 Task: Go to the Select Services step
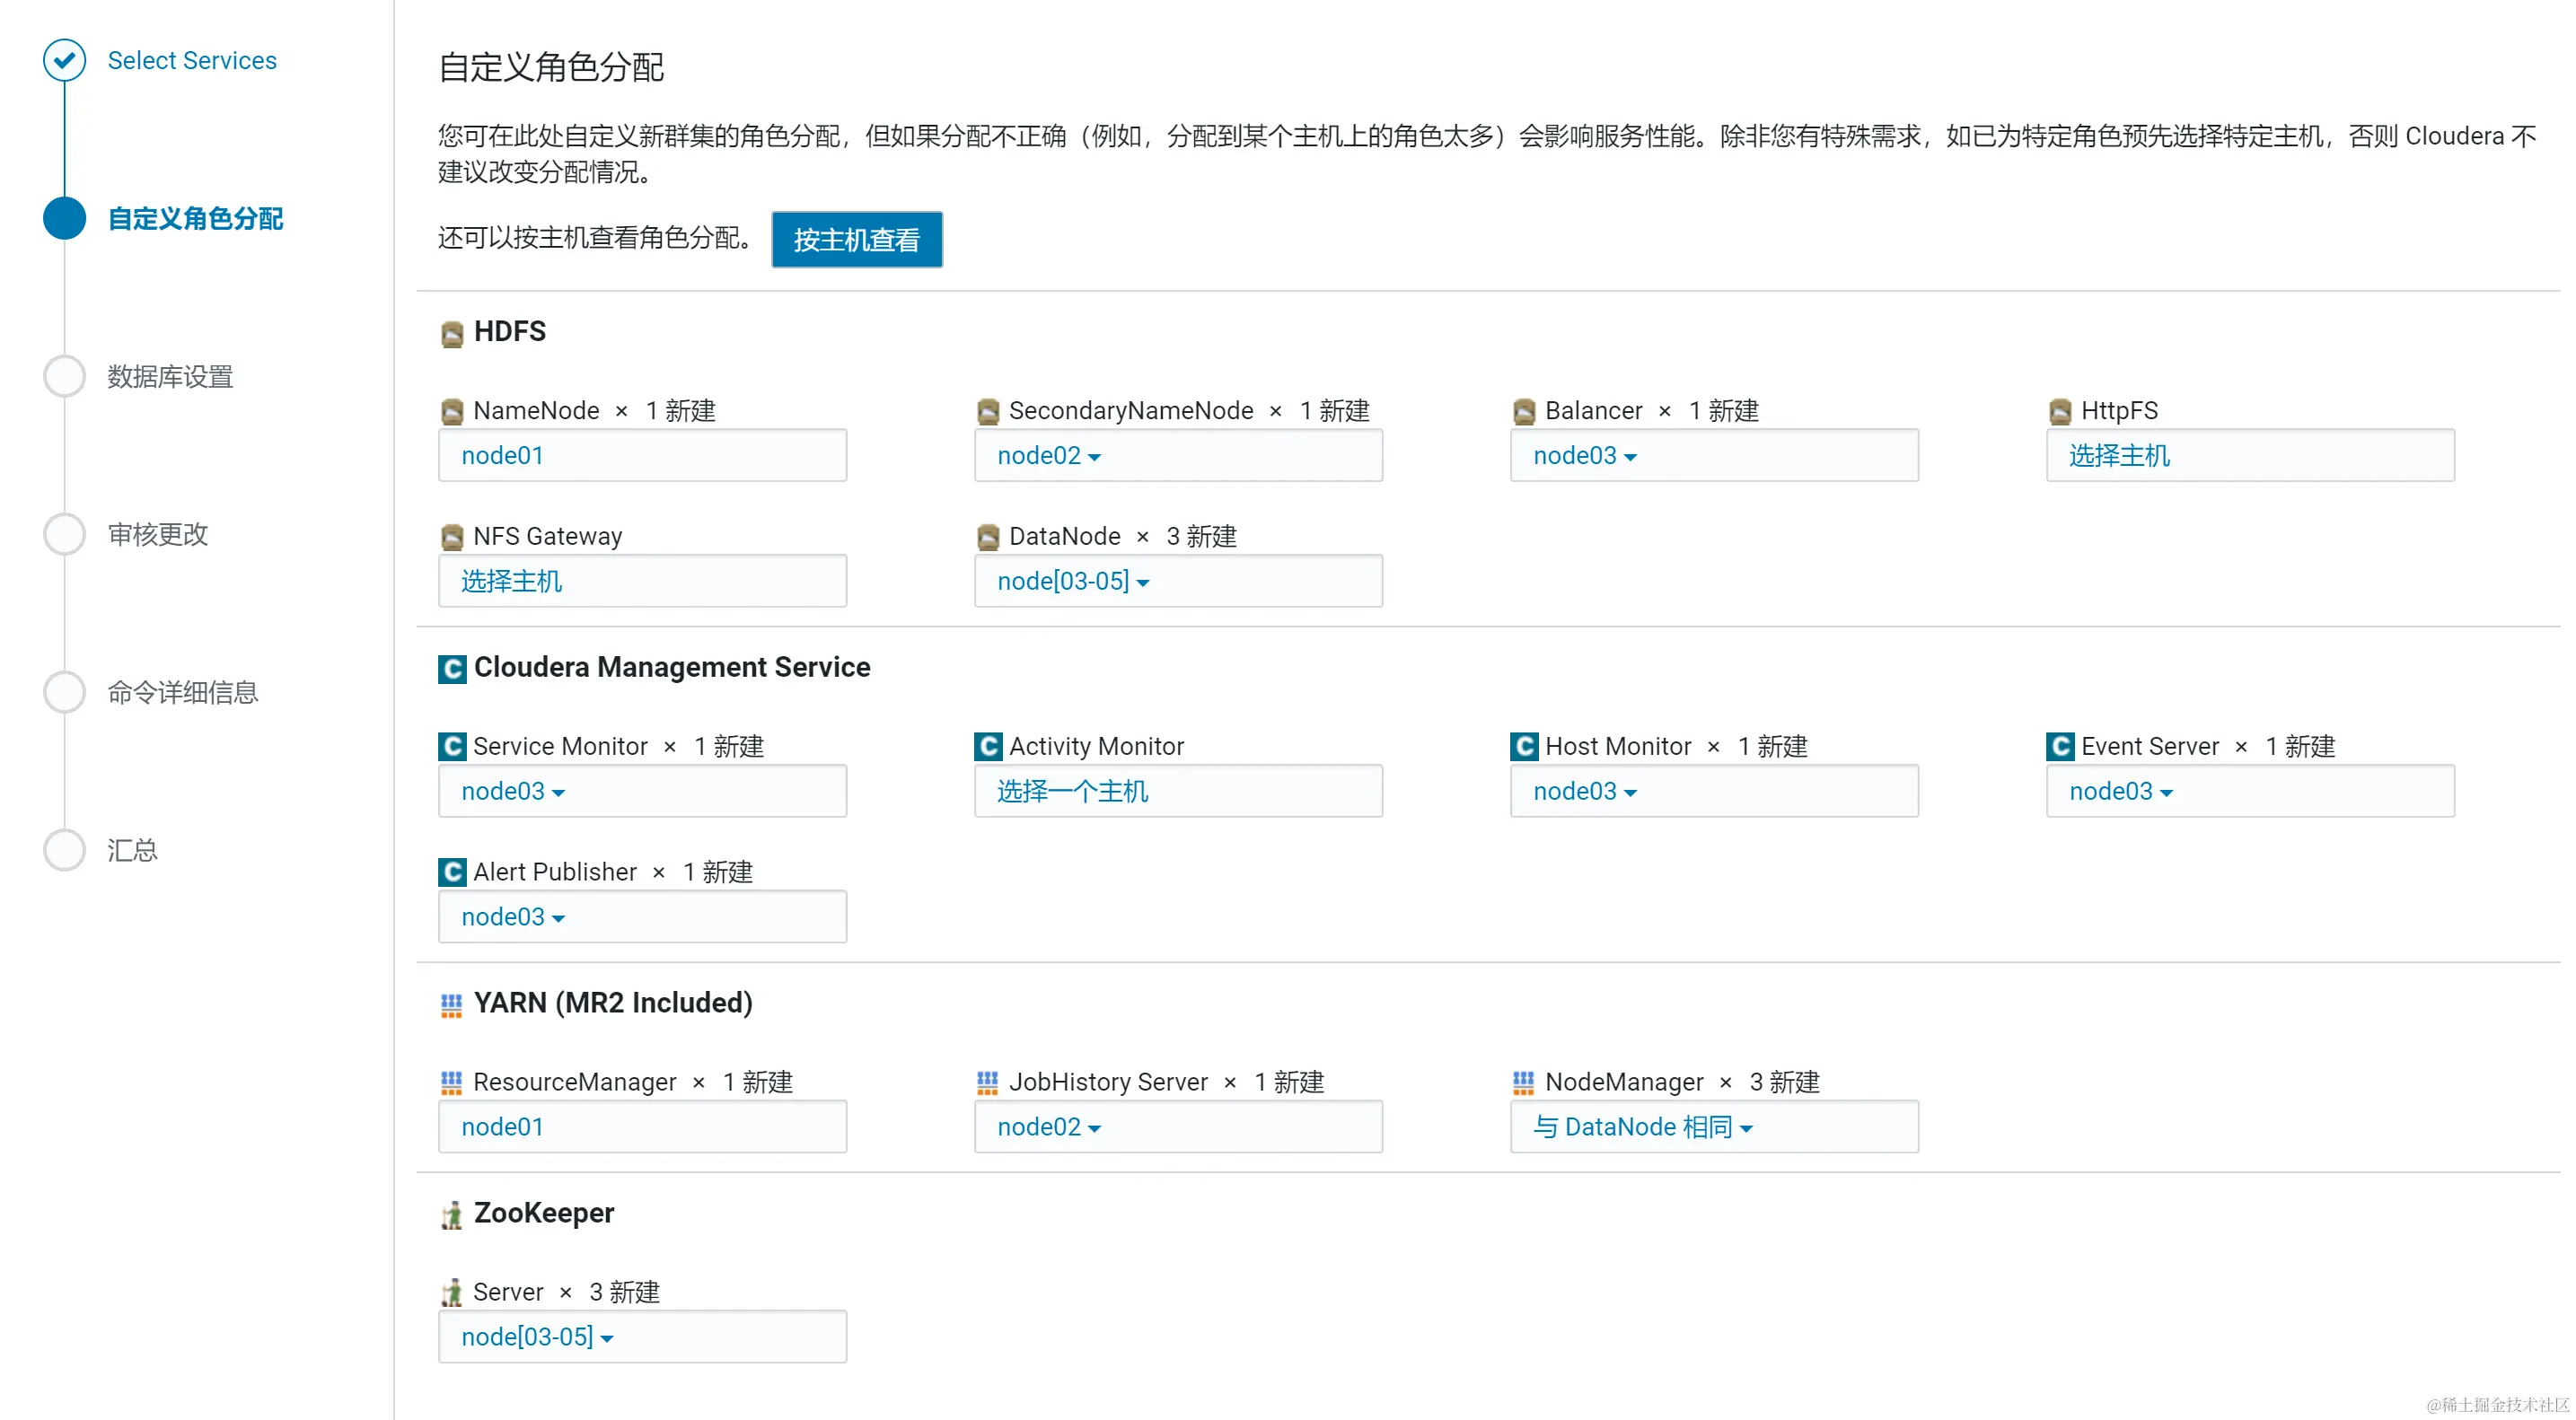tap(192, 61)
